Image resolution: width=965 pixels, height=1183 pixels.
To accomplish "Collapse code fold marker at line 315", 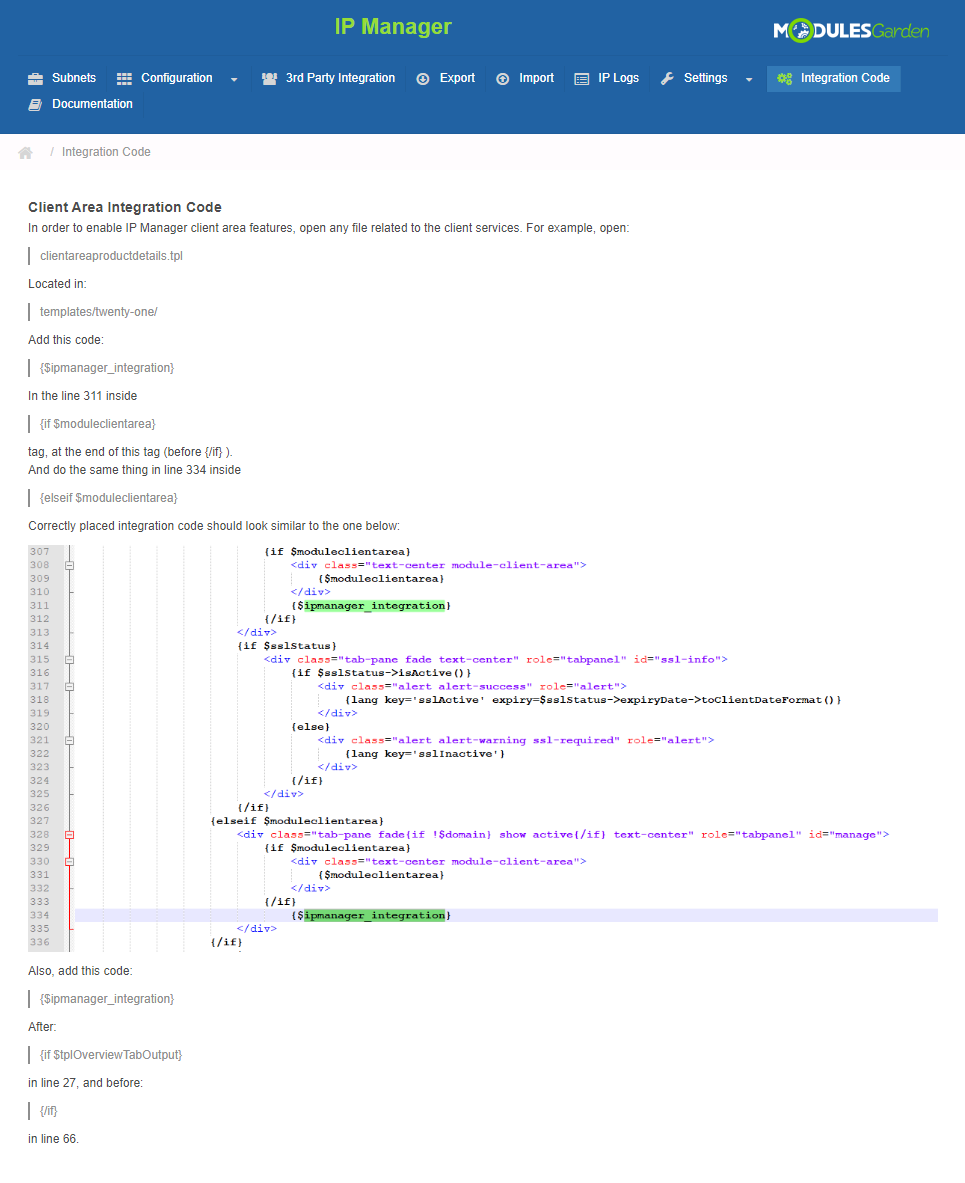I will [x=69, y=659].
